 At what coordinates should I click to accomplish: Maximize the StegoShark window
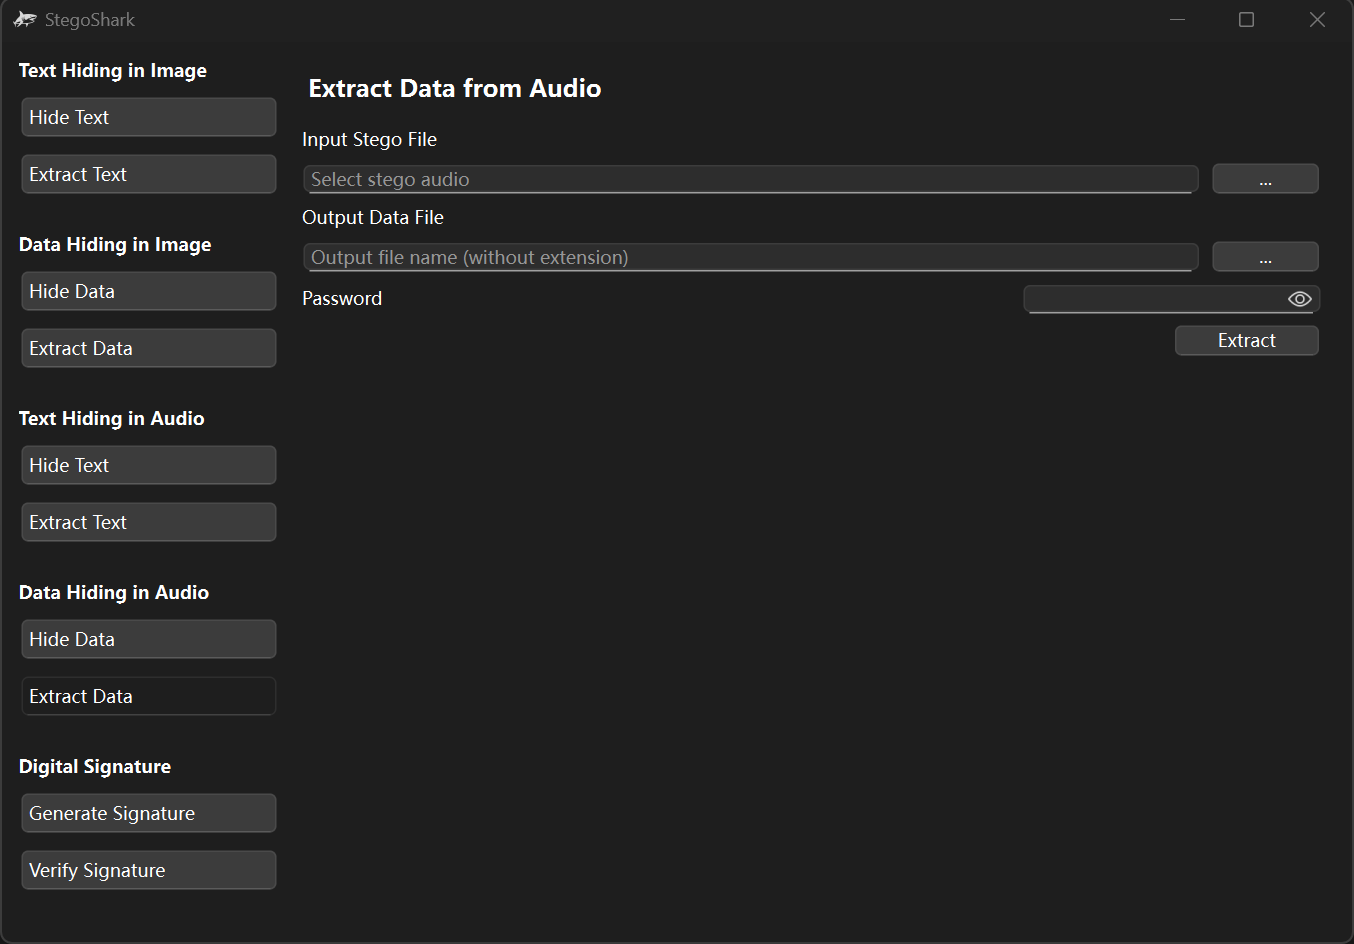point(1247,19)
